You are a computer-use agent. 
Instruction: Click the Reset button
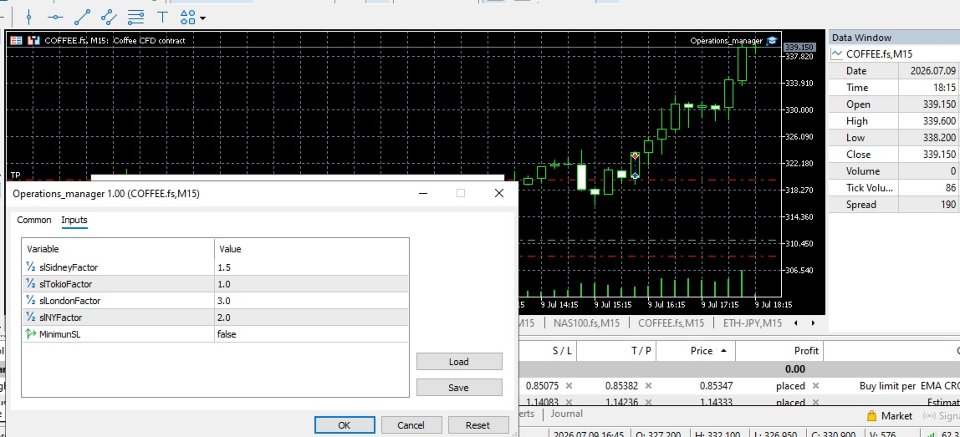[x=478, y=425]
